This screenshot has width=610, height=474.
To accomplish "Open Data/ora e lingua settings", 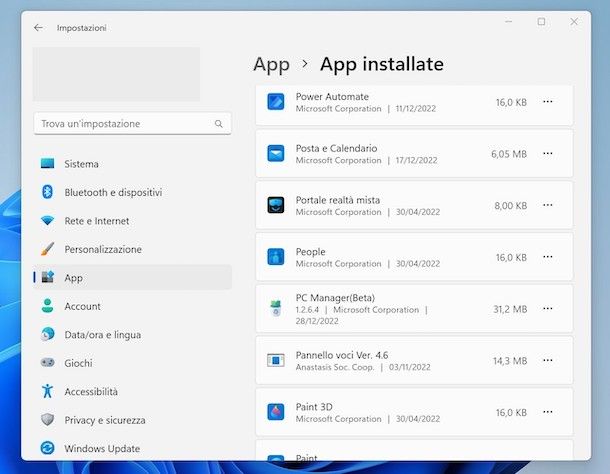I will [x=133, y=335].
